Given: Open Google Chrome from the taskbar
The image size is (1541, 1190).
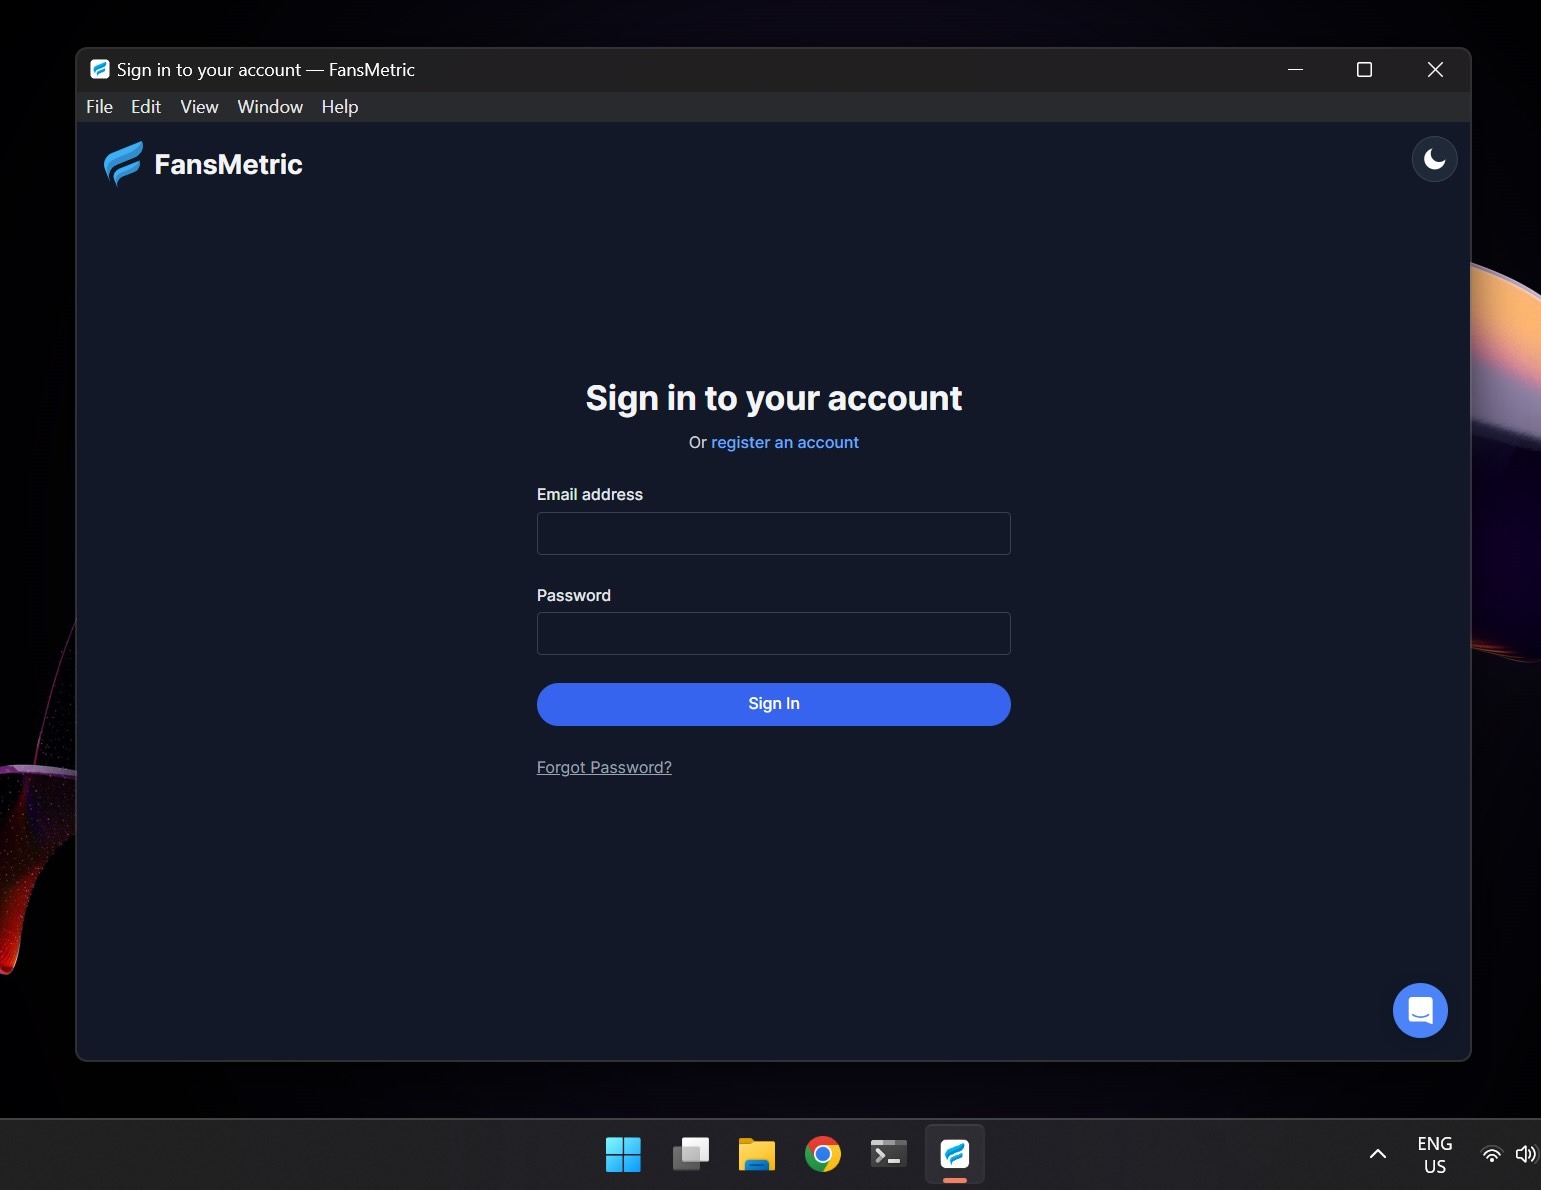Looking at the screenshot, I should (823, 1155).
